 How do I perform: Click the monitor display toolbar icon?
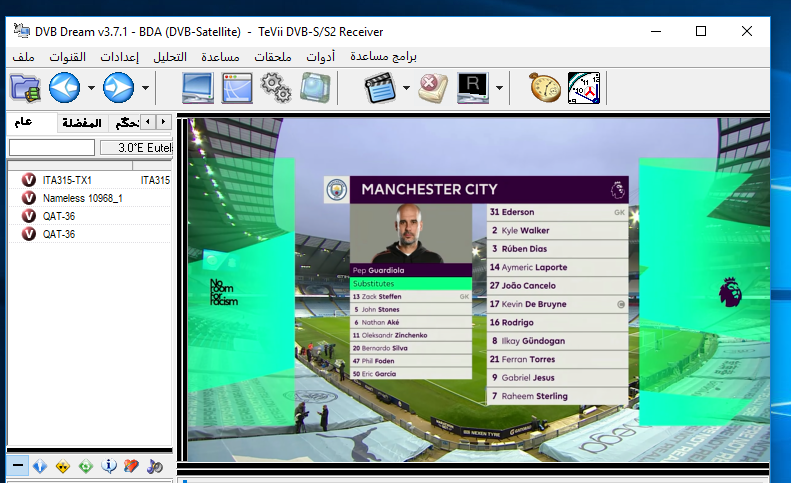coord(198,88)
